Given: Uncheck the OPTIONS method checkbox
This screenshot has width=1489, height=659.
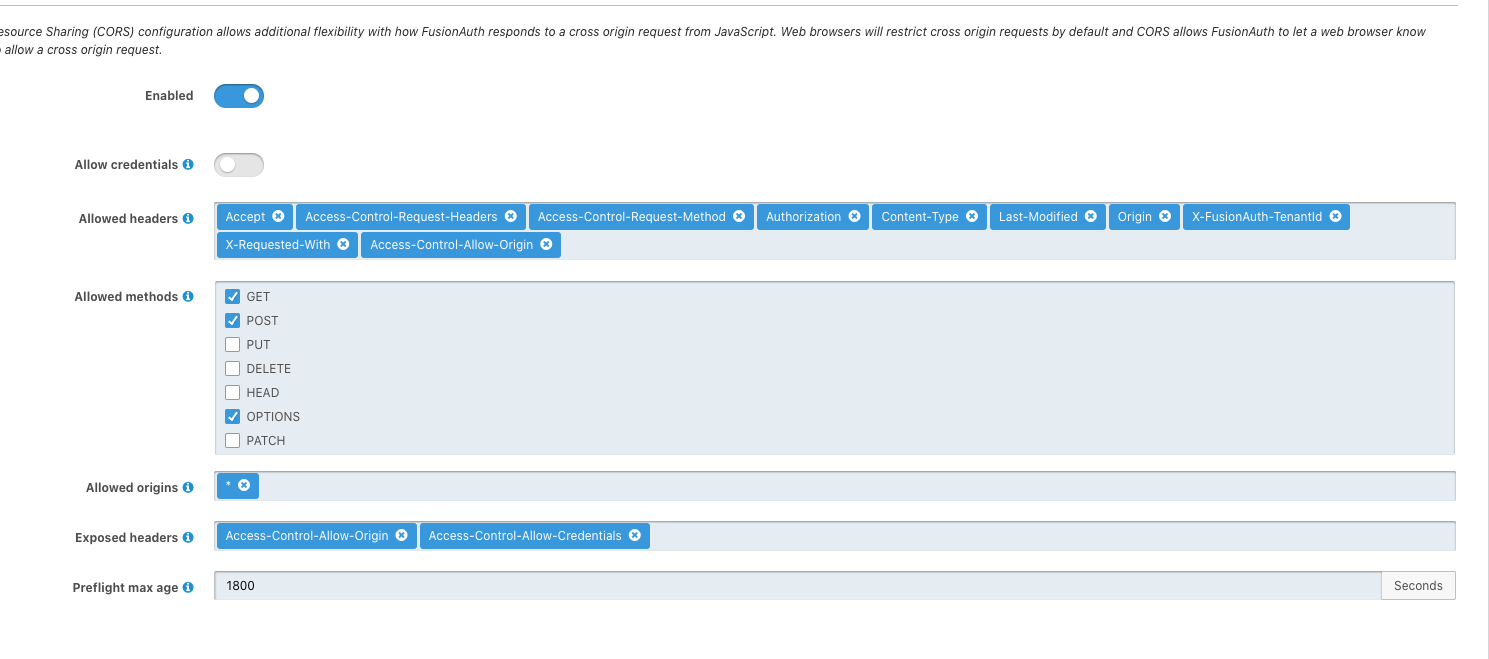Looking at the screenshot, I should [x=233, y=417].
